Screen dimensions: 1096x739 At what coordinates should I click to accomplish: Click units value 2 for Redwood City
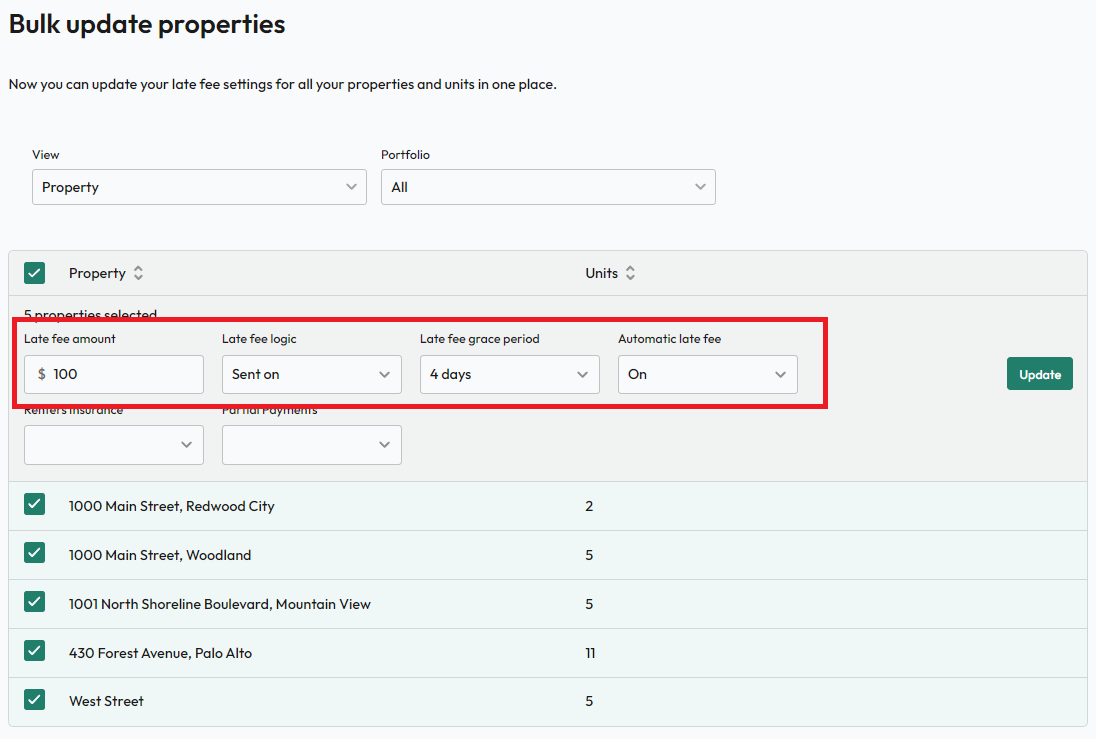point(589,506)
